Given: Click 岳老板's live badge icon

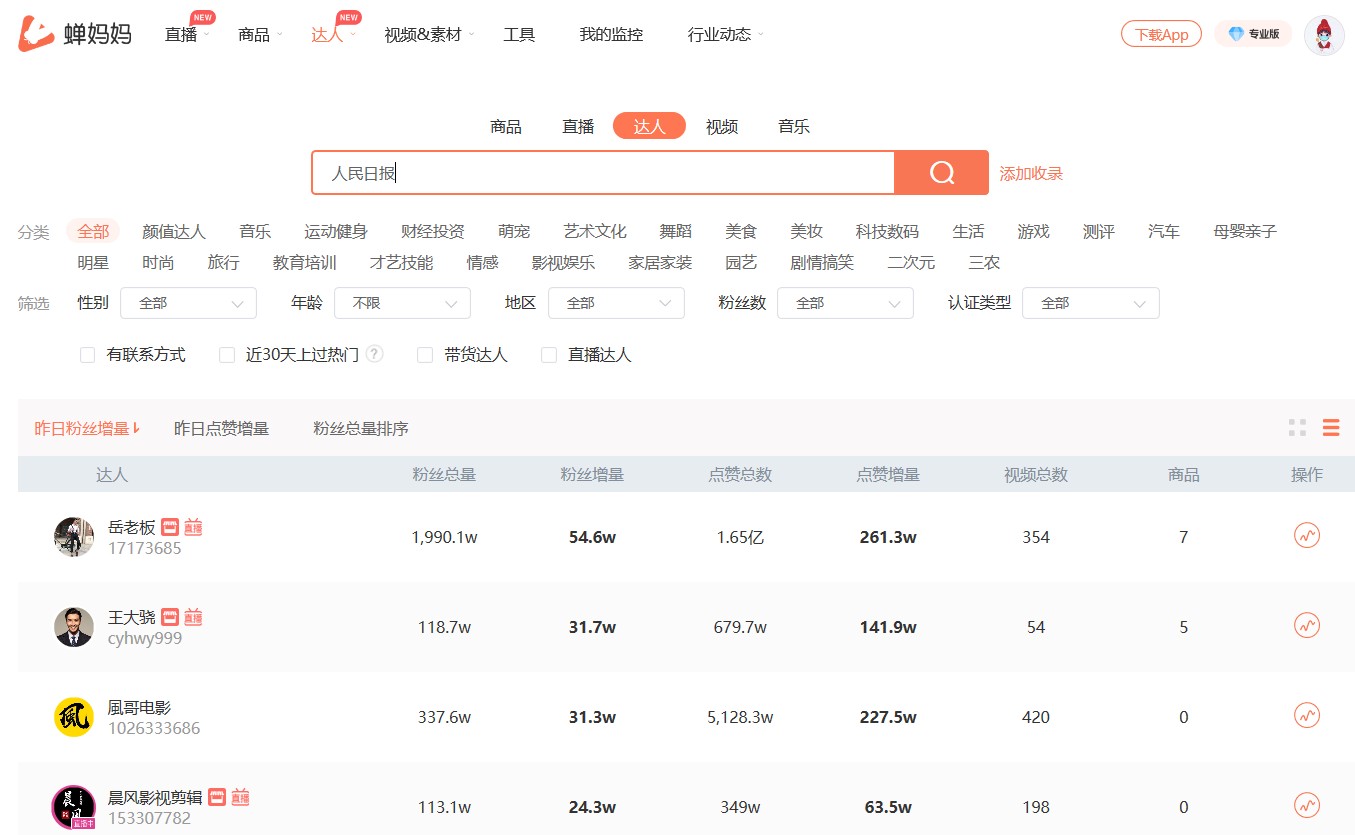Looking at the screenshot, I should [193, 527].
